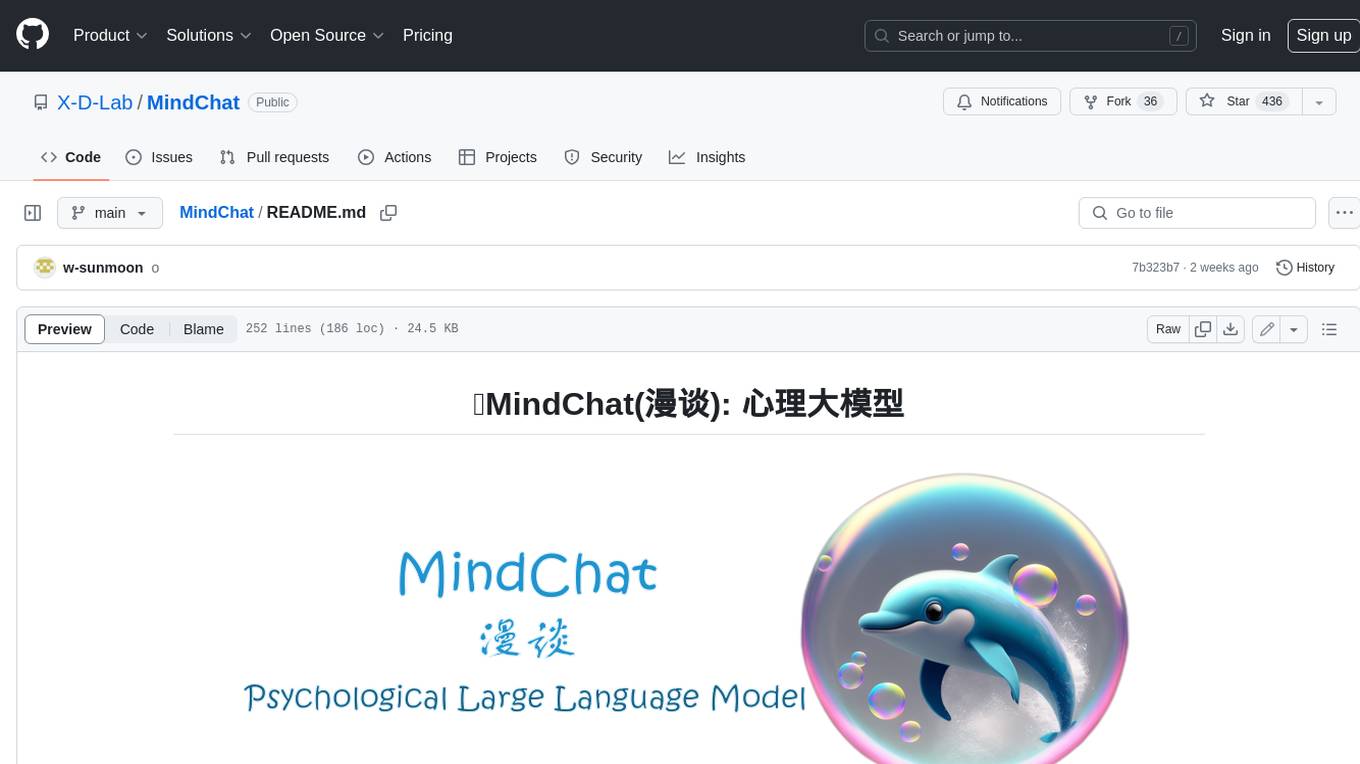Go to the MindChat root in breadcrumb

[216, 213]
